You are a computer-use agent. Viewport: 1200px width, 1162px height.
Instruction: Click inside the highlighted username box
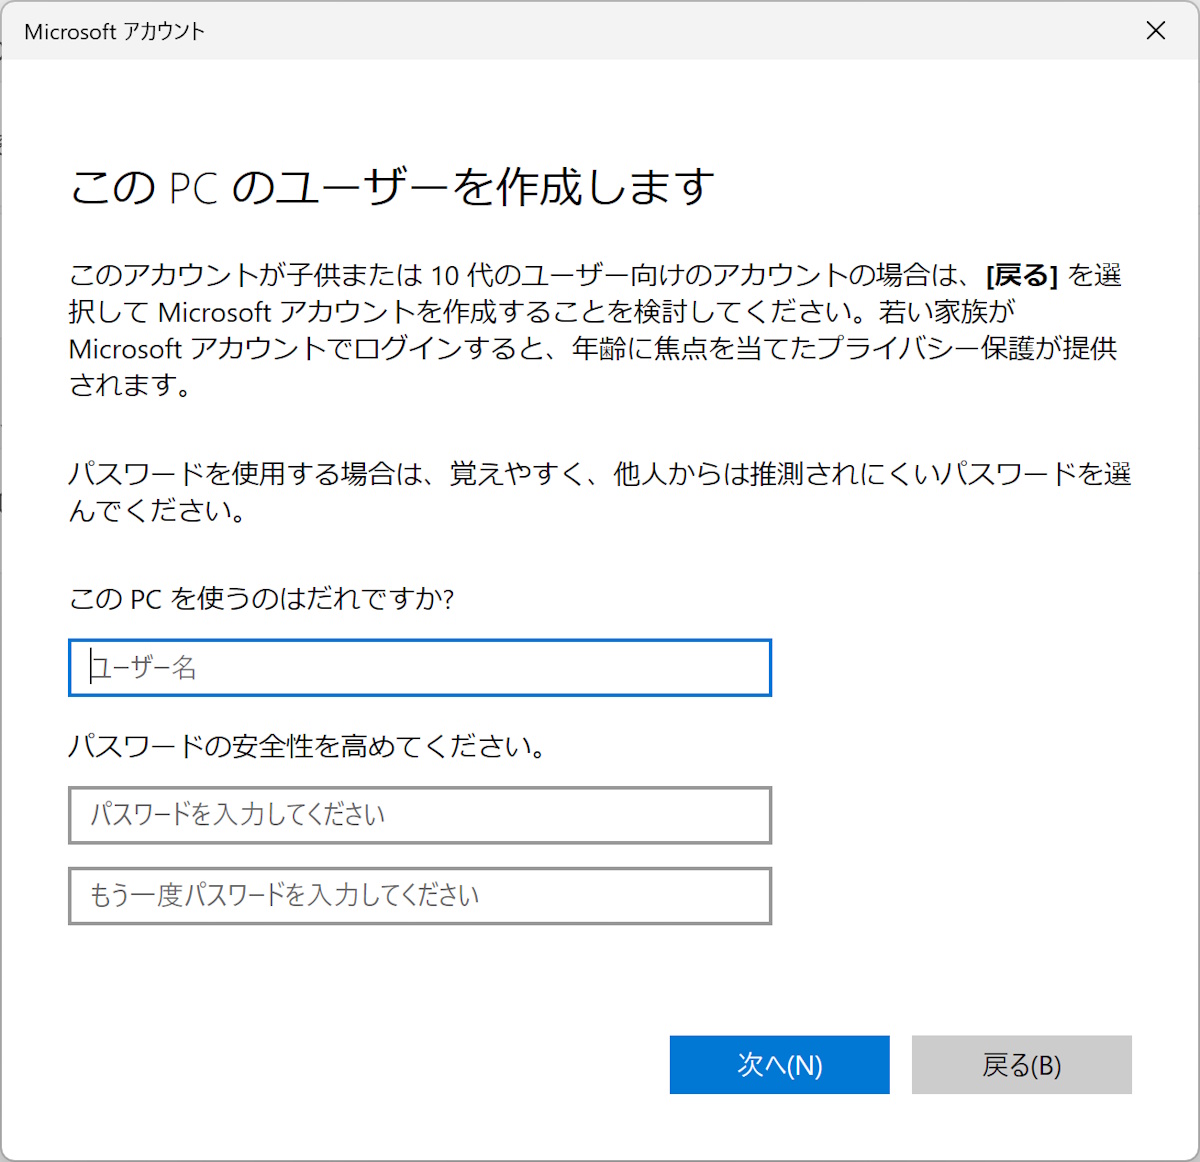[420, 667]
